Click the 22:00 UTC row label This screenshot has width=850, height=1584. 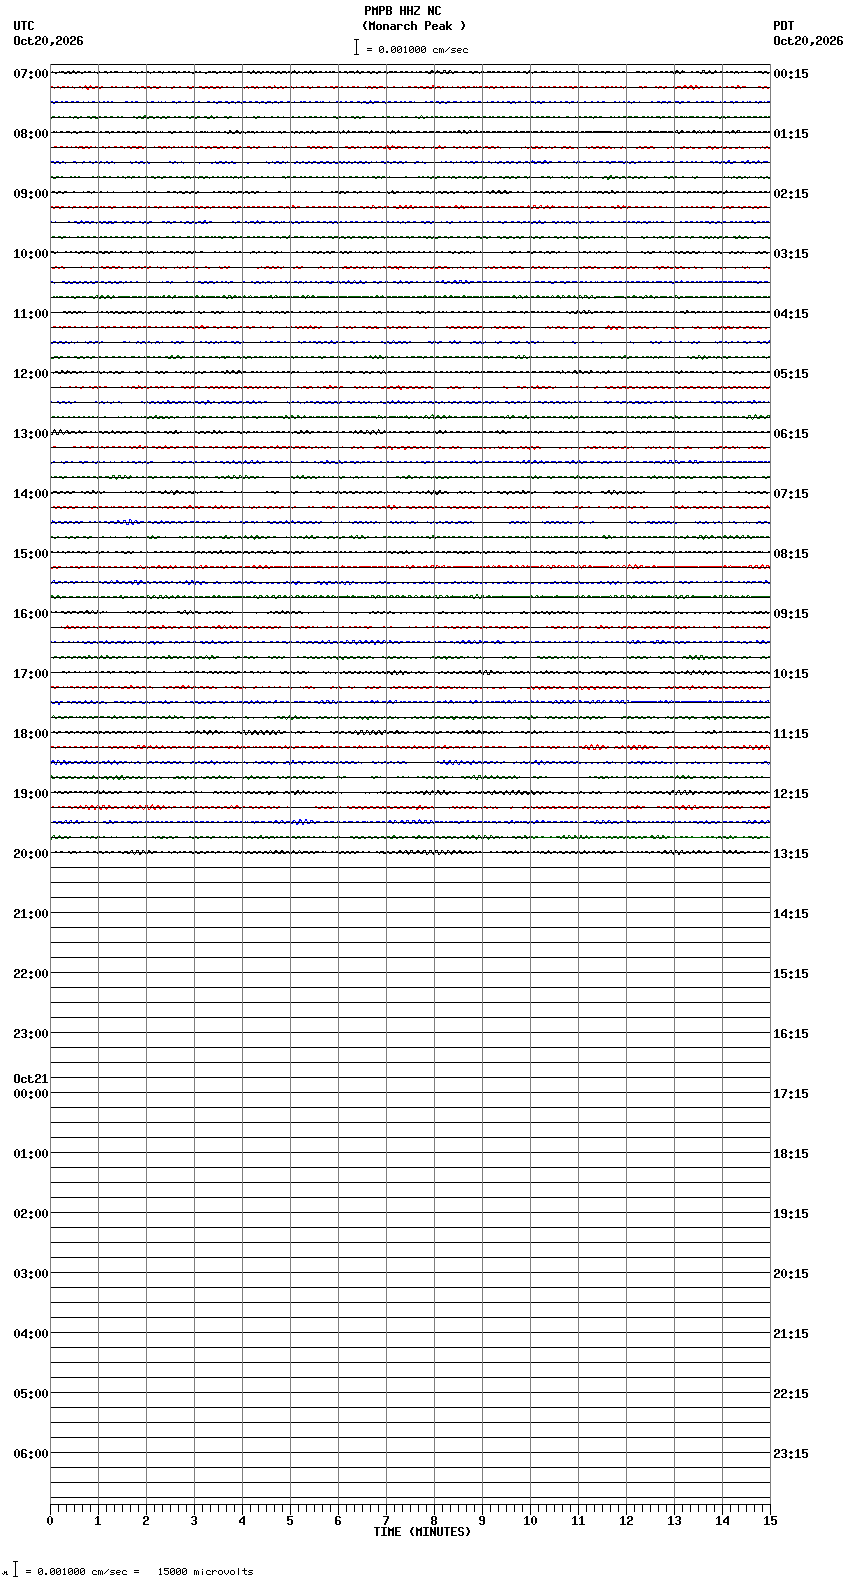31,974
